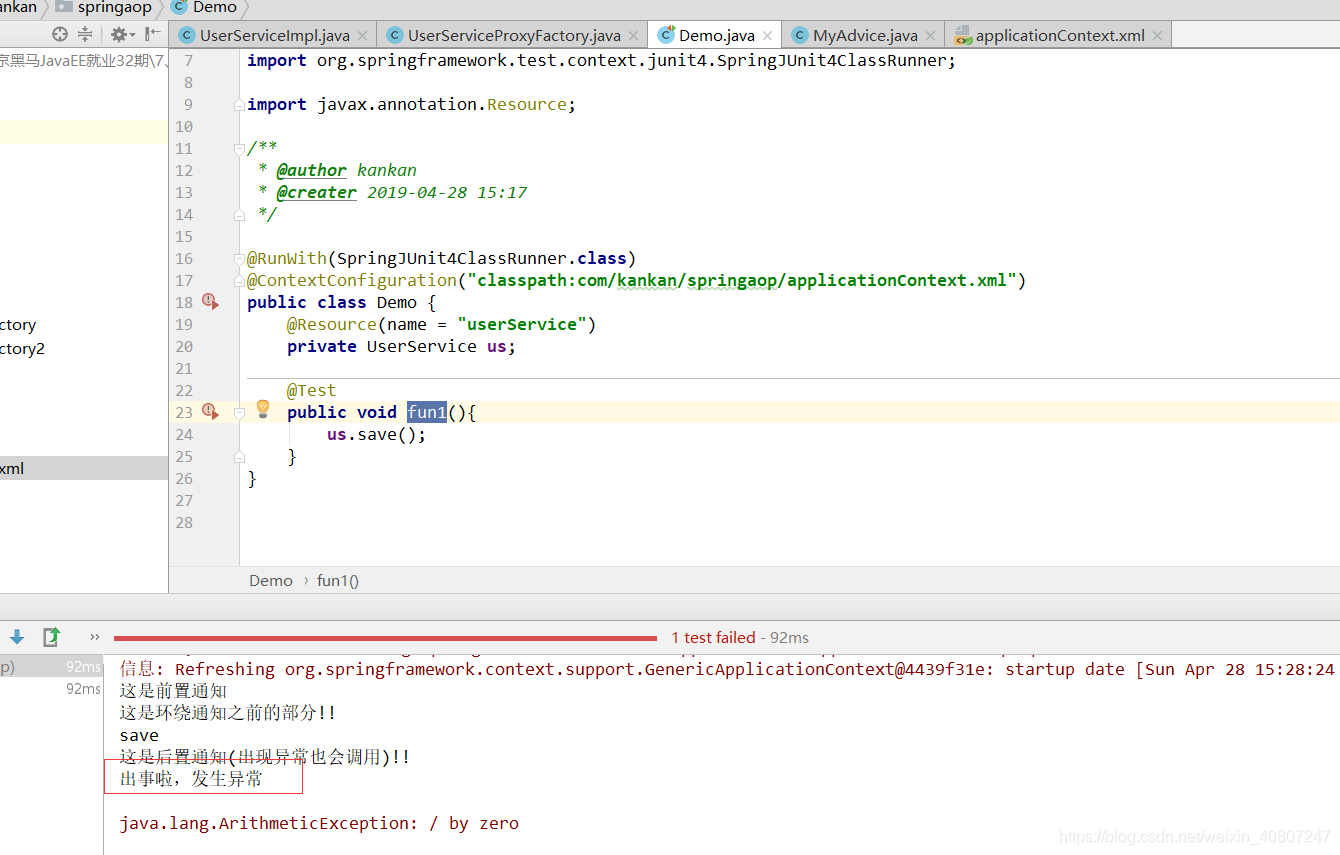The image size is (1340, 855).
Task: Click the '1 test failed - 92ms' status text
Action: 740,637
